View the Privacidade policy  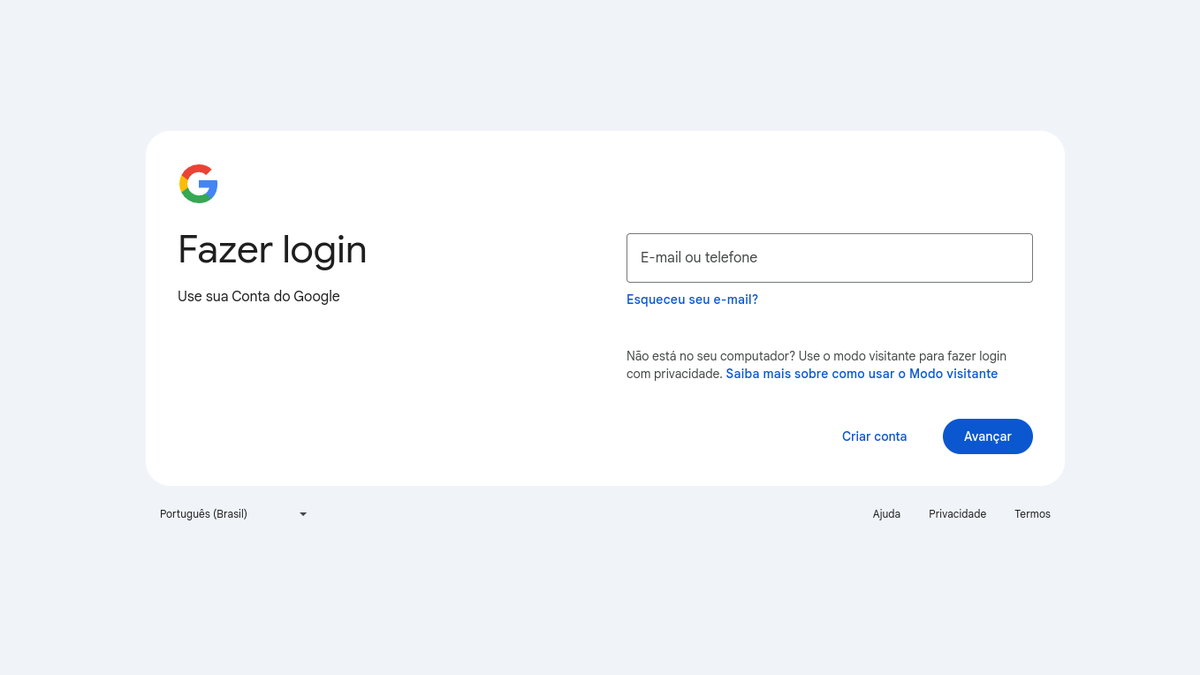(957, 513)
